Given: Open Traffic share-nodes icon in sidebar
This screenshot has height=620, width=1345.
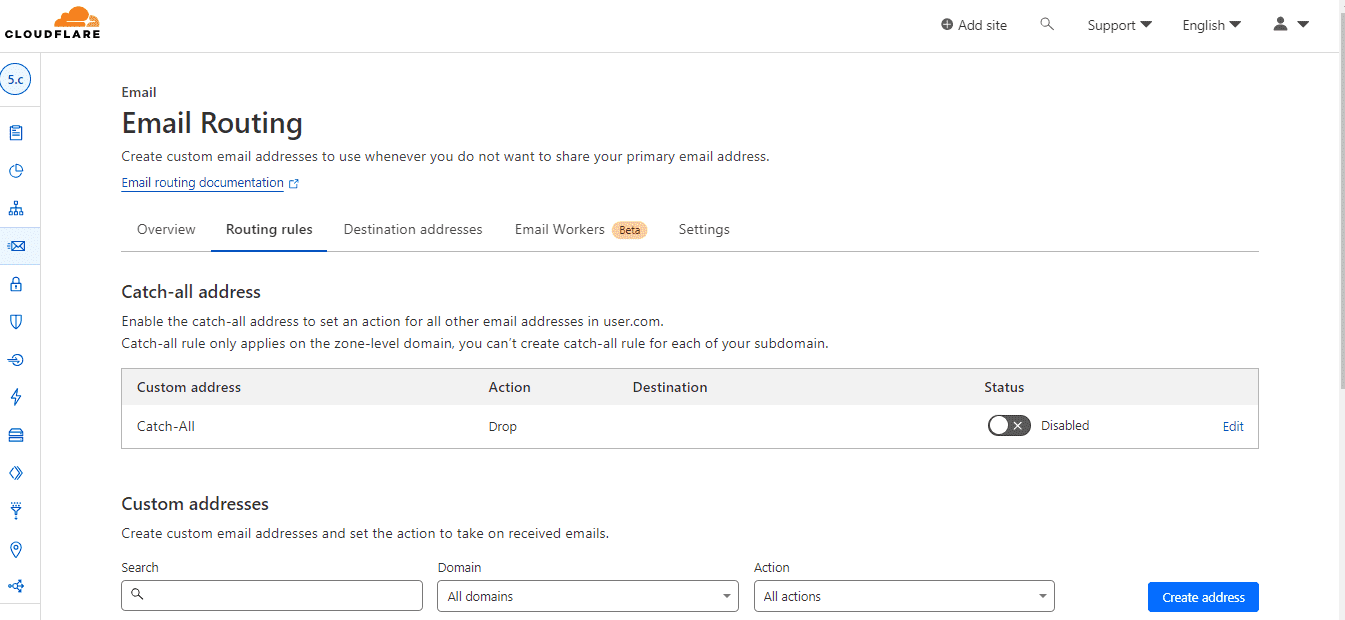Looking at the screenshot, I should point(16,586).
